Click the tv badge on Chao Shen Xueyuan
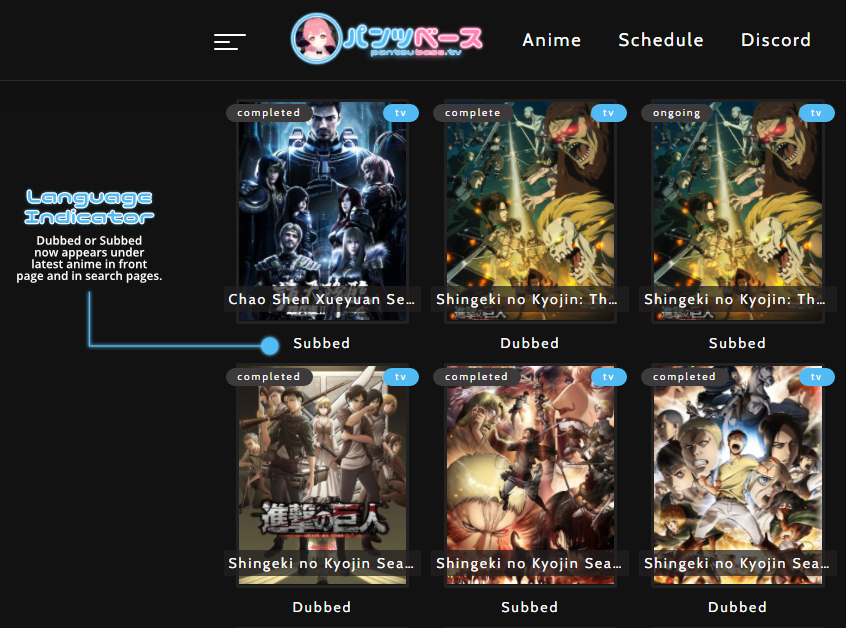 coord(400,113)
